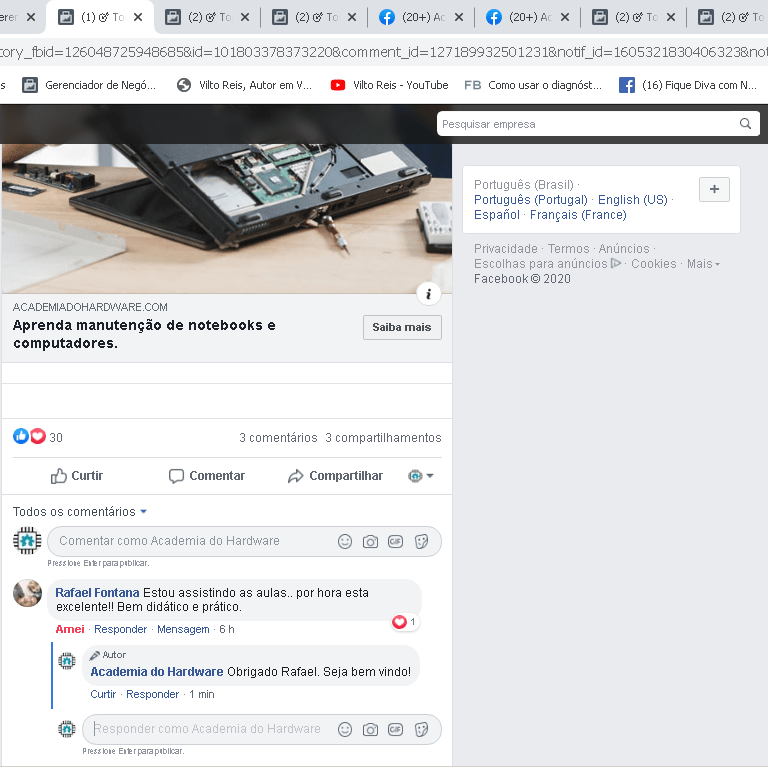Open Rafael Fontana profile name link
The image size is (768, 768).
[97, 593]
